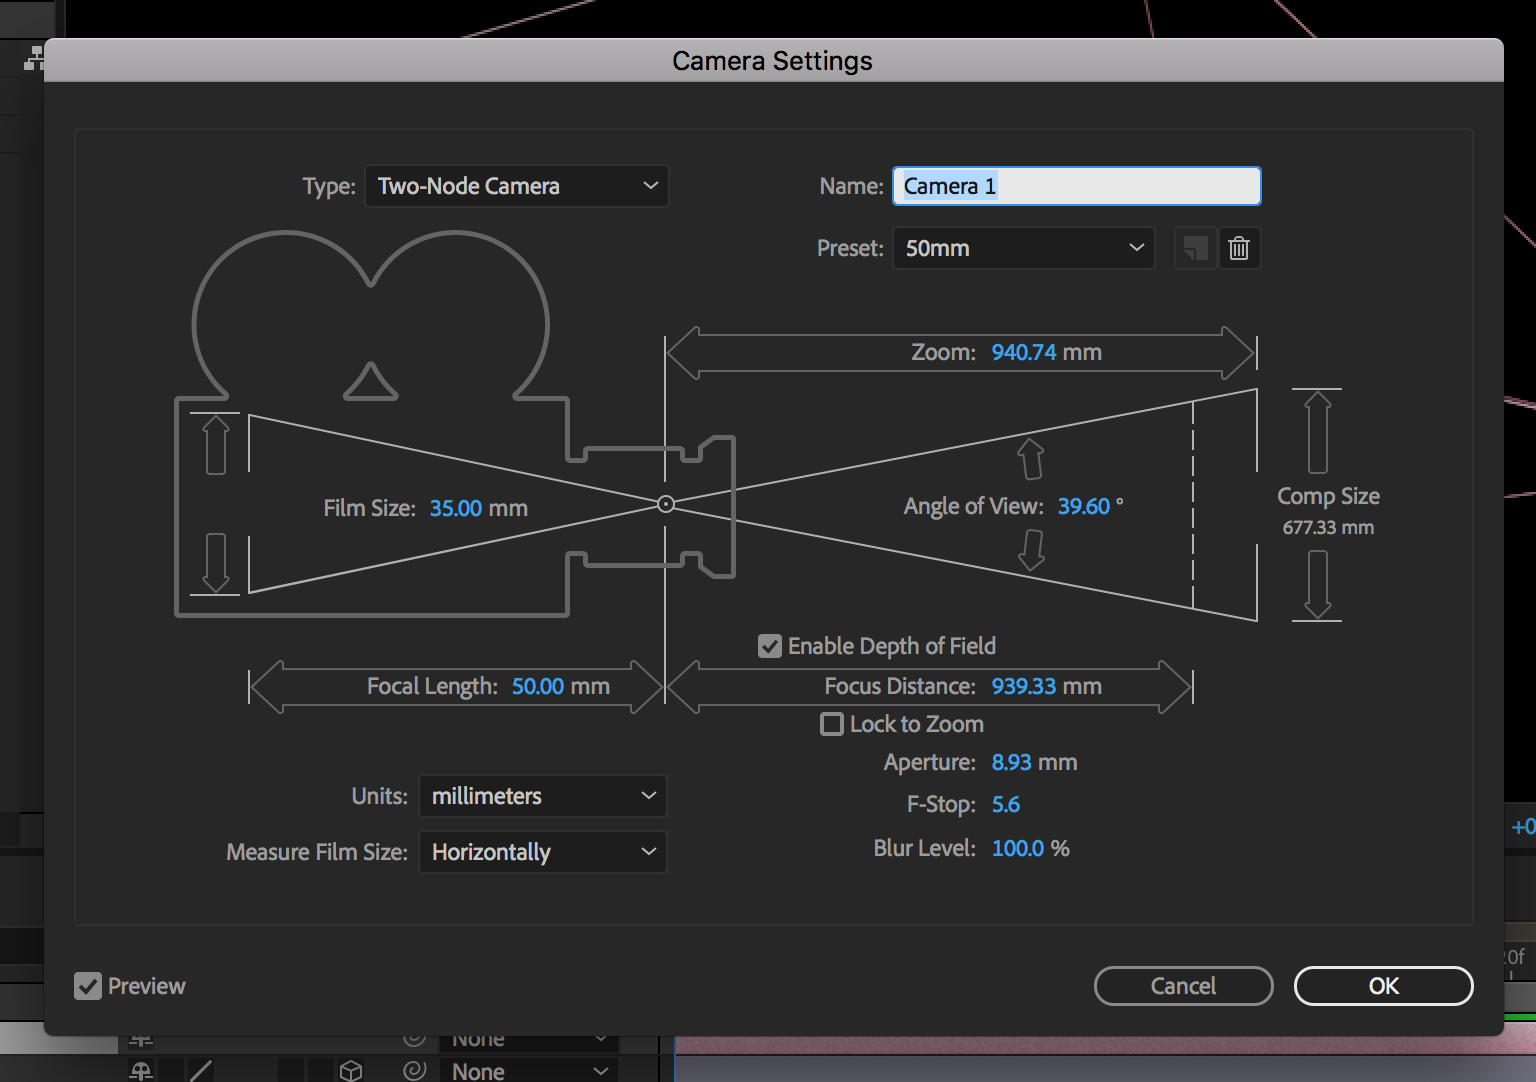The width and height of the screenshot is (1536, 1082).
Task: Open Measure Film Size dropdown set to Horizontally
Action: coord(543,852)
